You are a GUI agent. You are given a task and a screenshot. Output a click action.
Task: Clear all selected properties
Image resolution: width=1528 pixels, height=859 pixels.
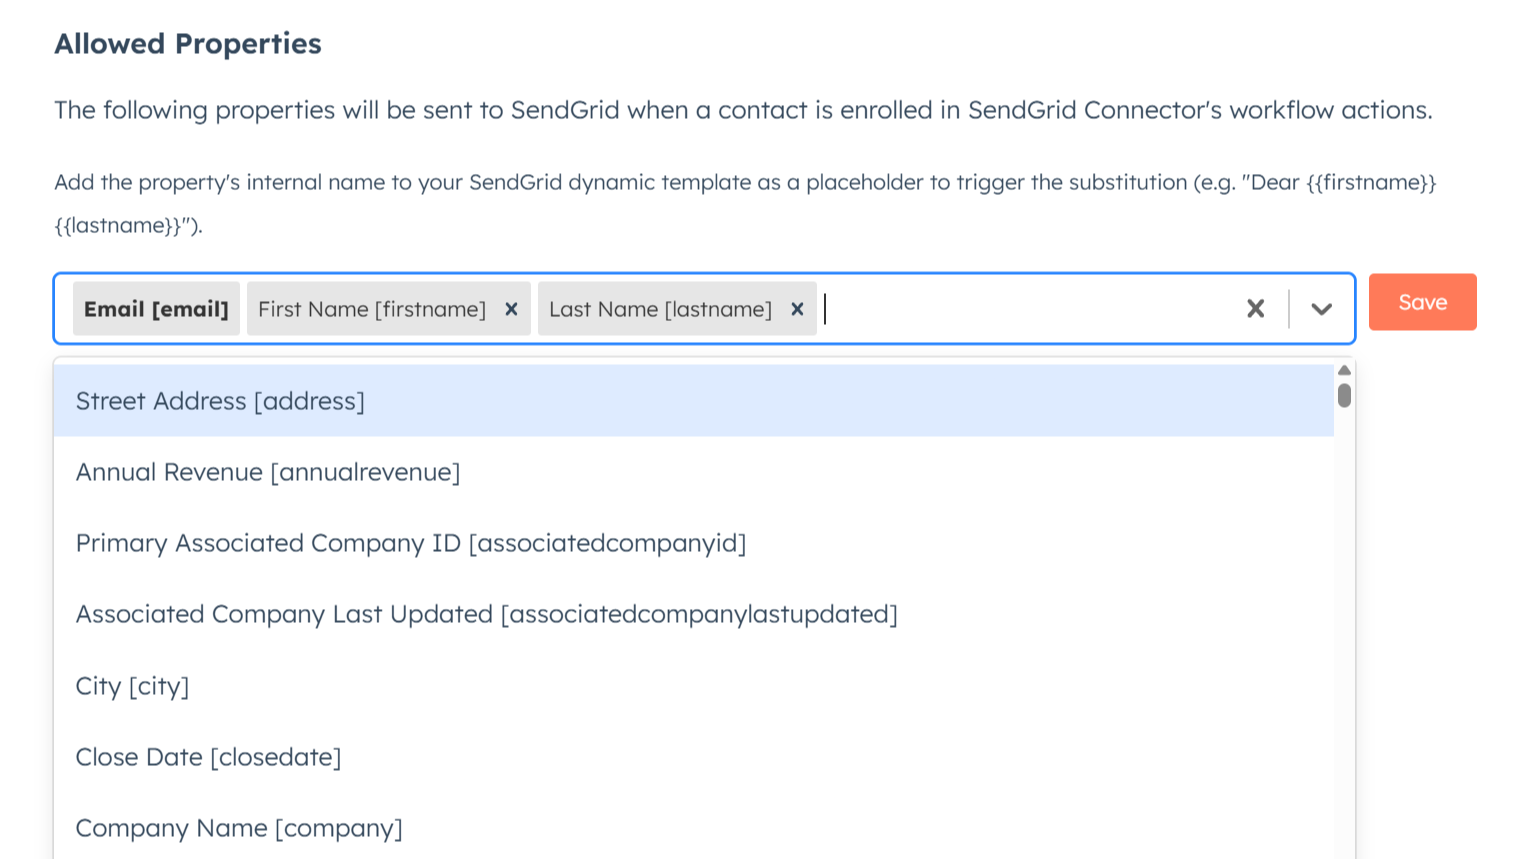pyautogui.click(x=1255, y=309)
